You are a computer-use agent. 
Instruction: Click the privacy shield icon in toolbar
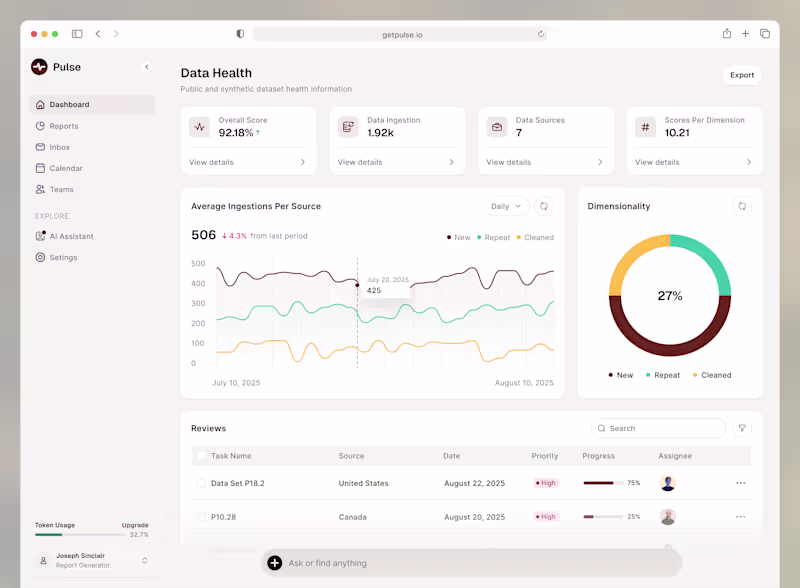point(240,34)
